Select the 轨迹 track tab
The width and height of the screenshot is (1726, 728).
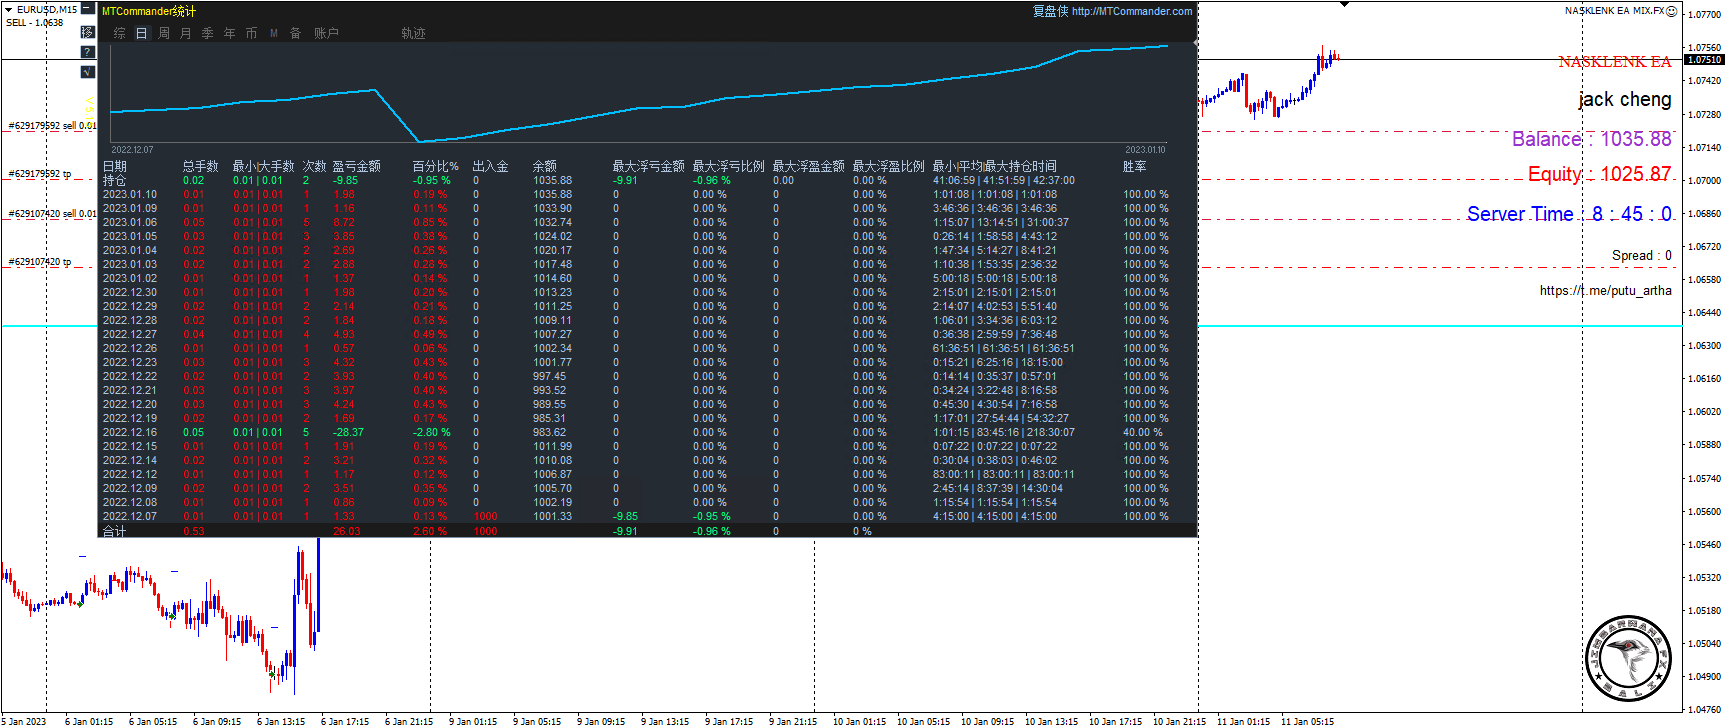point(413,33)
